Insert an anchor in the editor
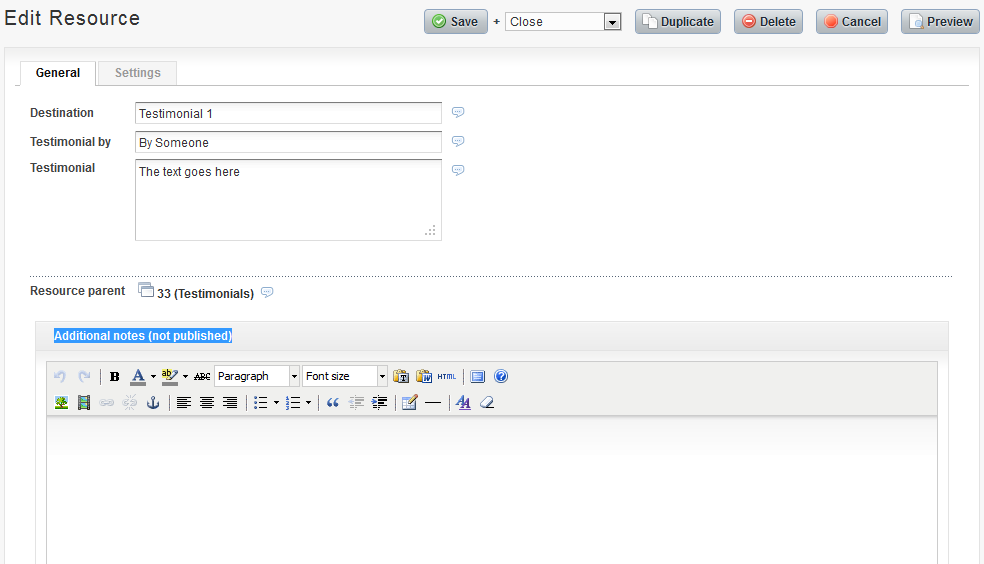 click(153, 403)
